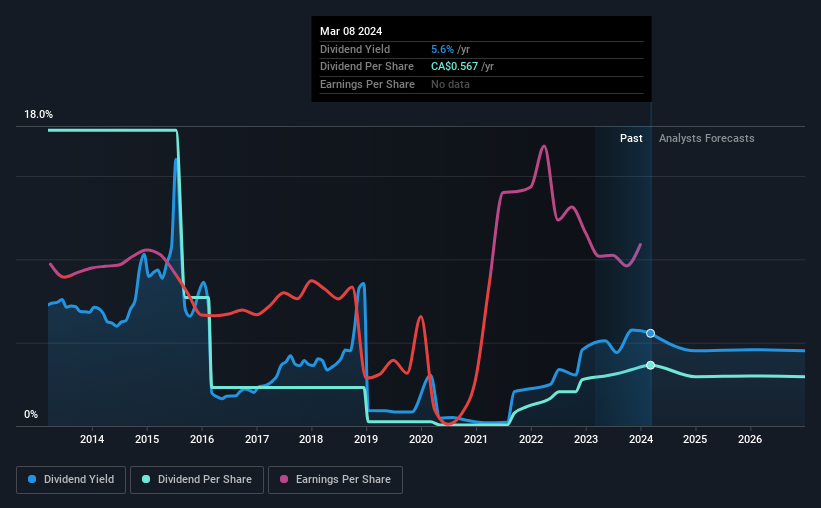Click the 2015 x-axis label

pyautogui.click(x=147, y=439)
